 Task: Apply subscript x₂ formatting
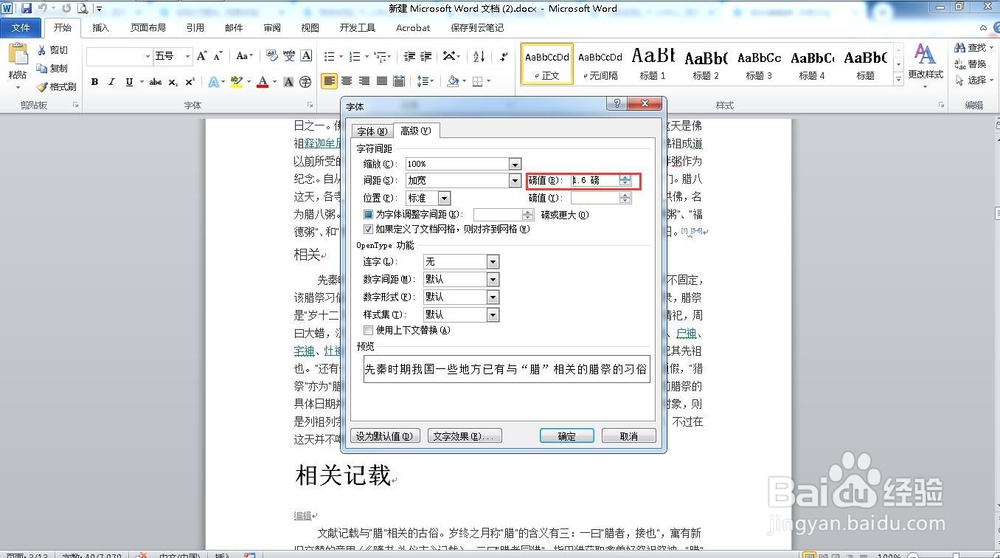173,82
